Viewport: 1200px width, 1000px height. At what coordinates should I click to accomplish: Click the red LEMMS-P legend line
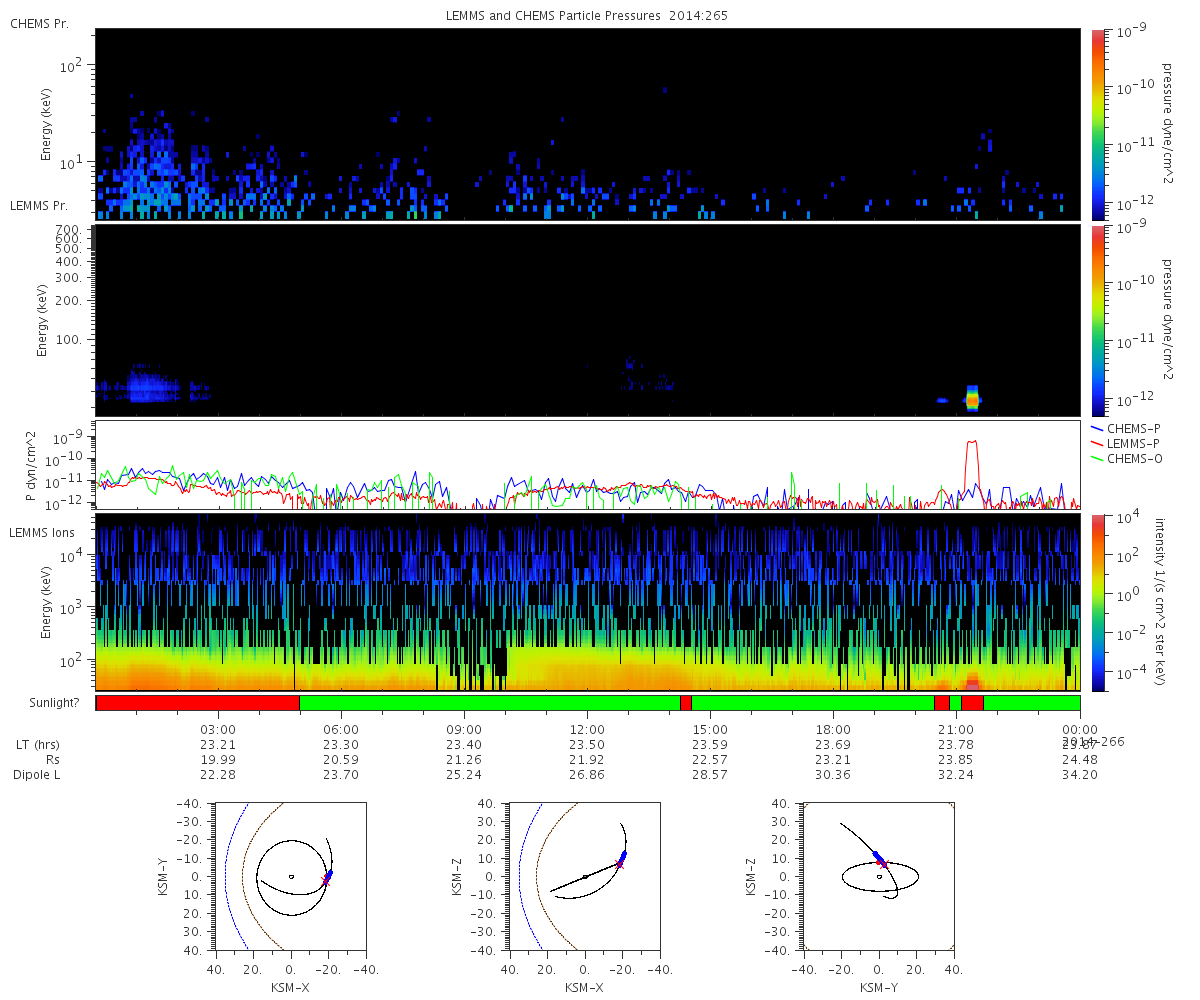[1098, 443]
